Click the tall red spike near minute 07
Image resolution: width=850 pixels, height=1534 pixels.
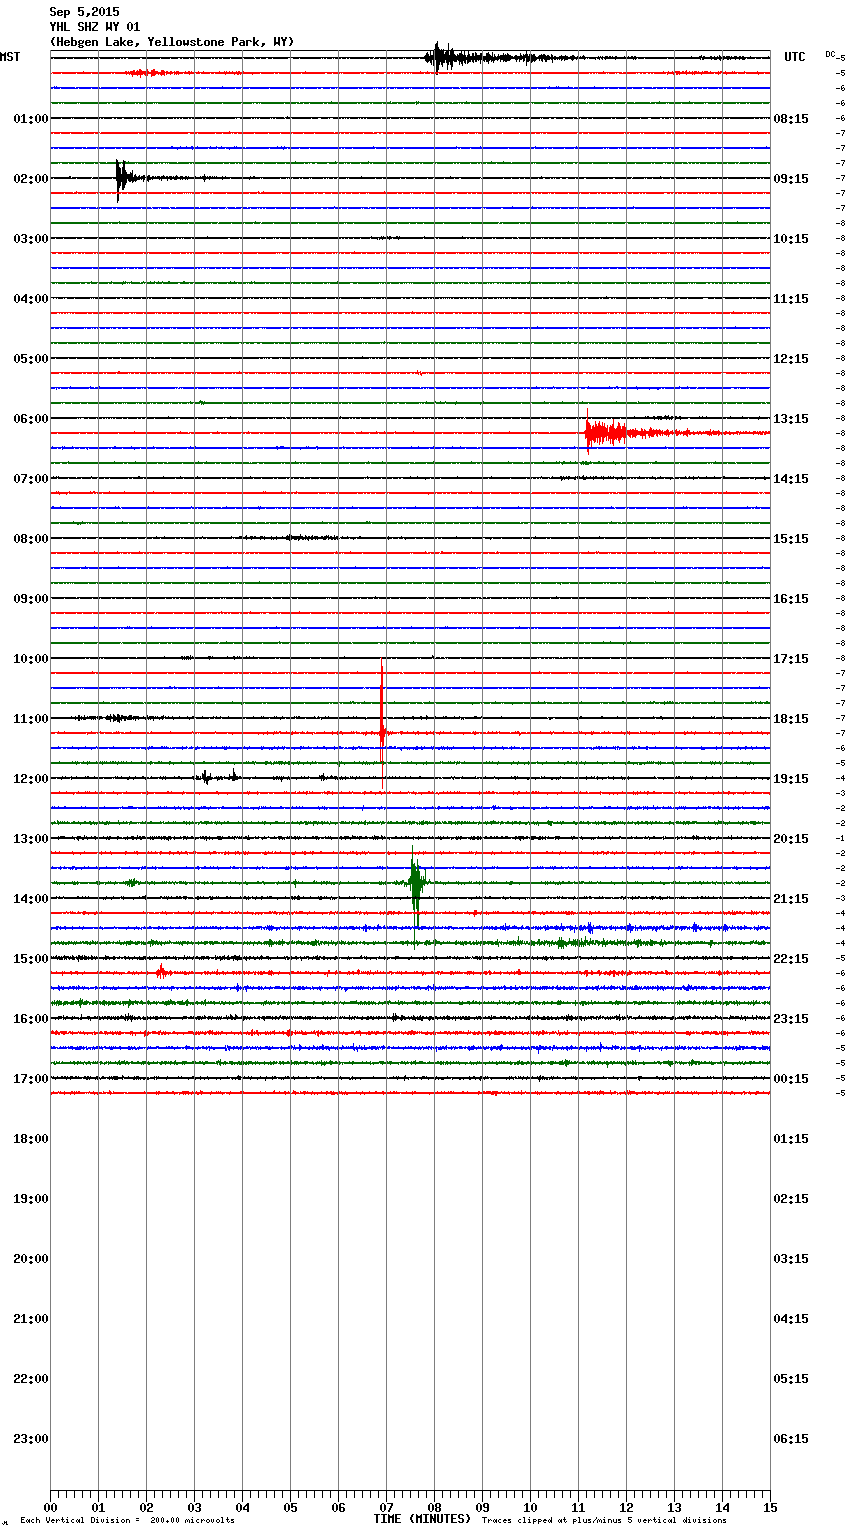tap(382, 725)
